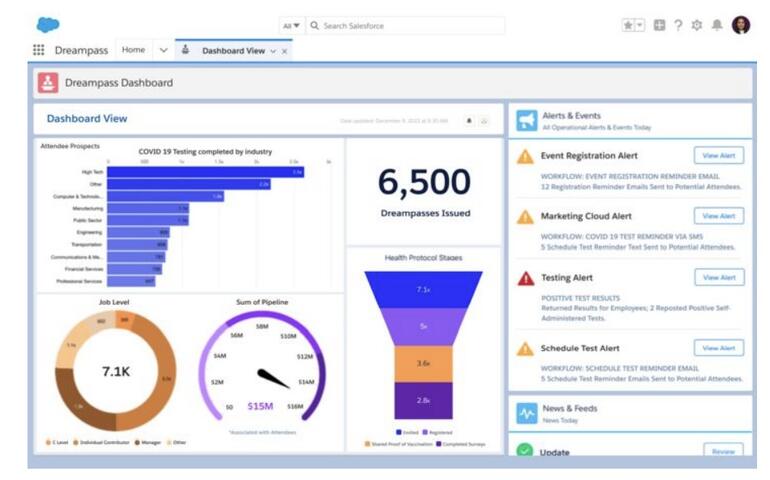This screenshot has width=770, height=480.
Task: Click the bell icon in Dashboard View header
Action: 469,120
